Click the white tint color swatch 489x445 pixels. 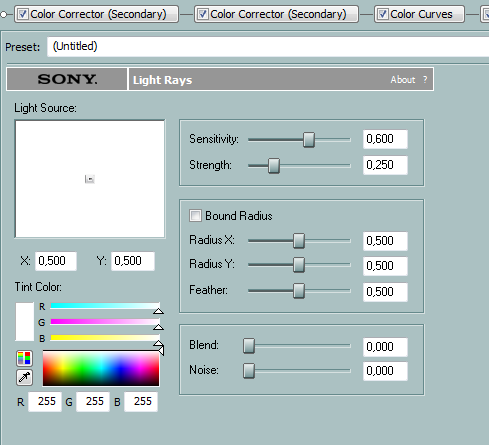pyautogui.click(x=25, y=322)
